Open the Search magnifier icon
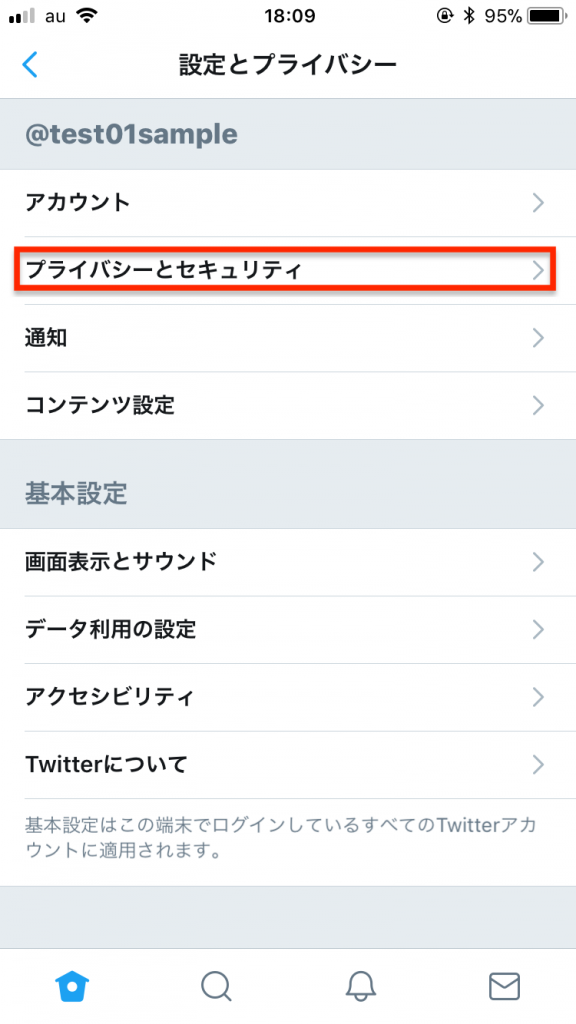This screenshot has height=1024, width=576. click(x=216, y=986)
